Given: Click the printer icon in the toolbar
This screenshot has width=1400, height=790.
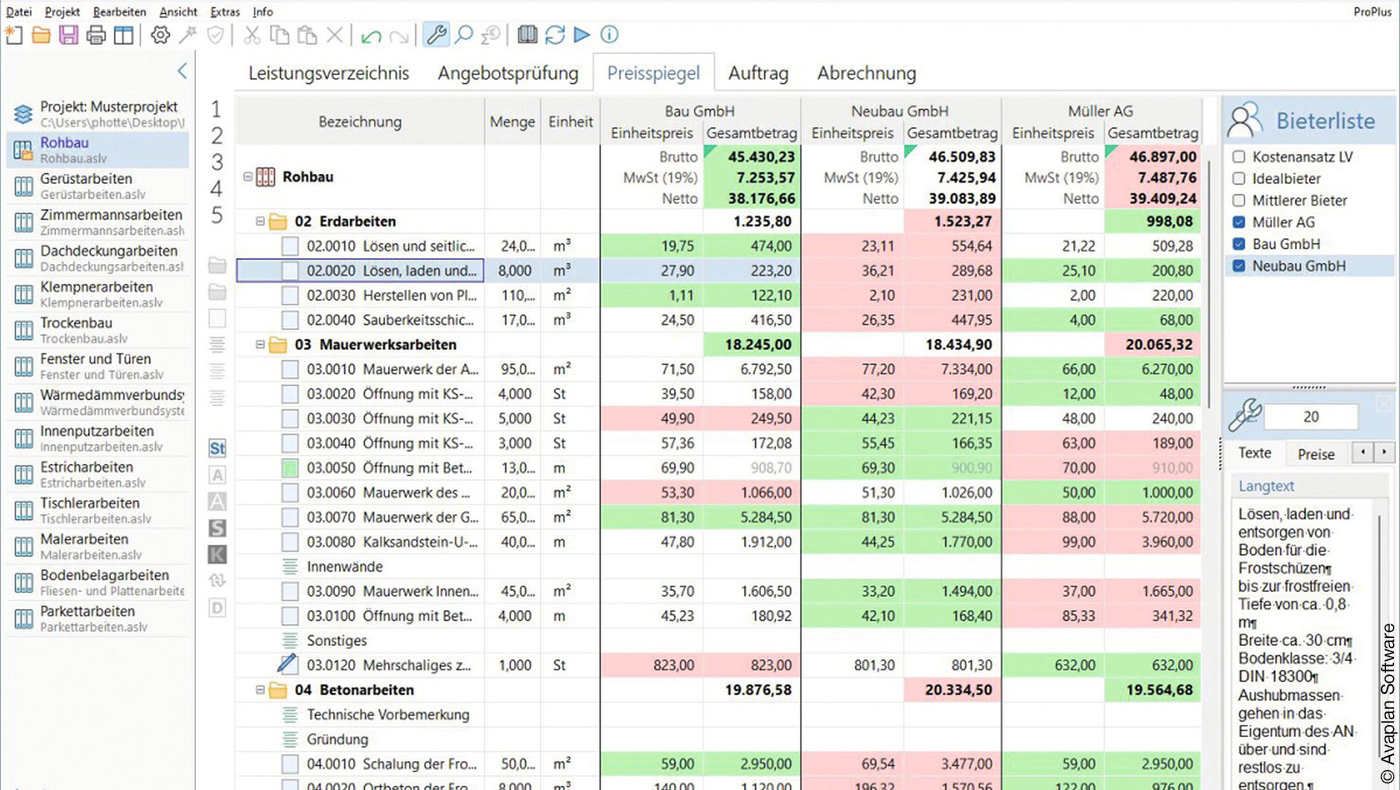Looking at the screenshot, I should [96, 34].
